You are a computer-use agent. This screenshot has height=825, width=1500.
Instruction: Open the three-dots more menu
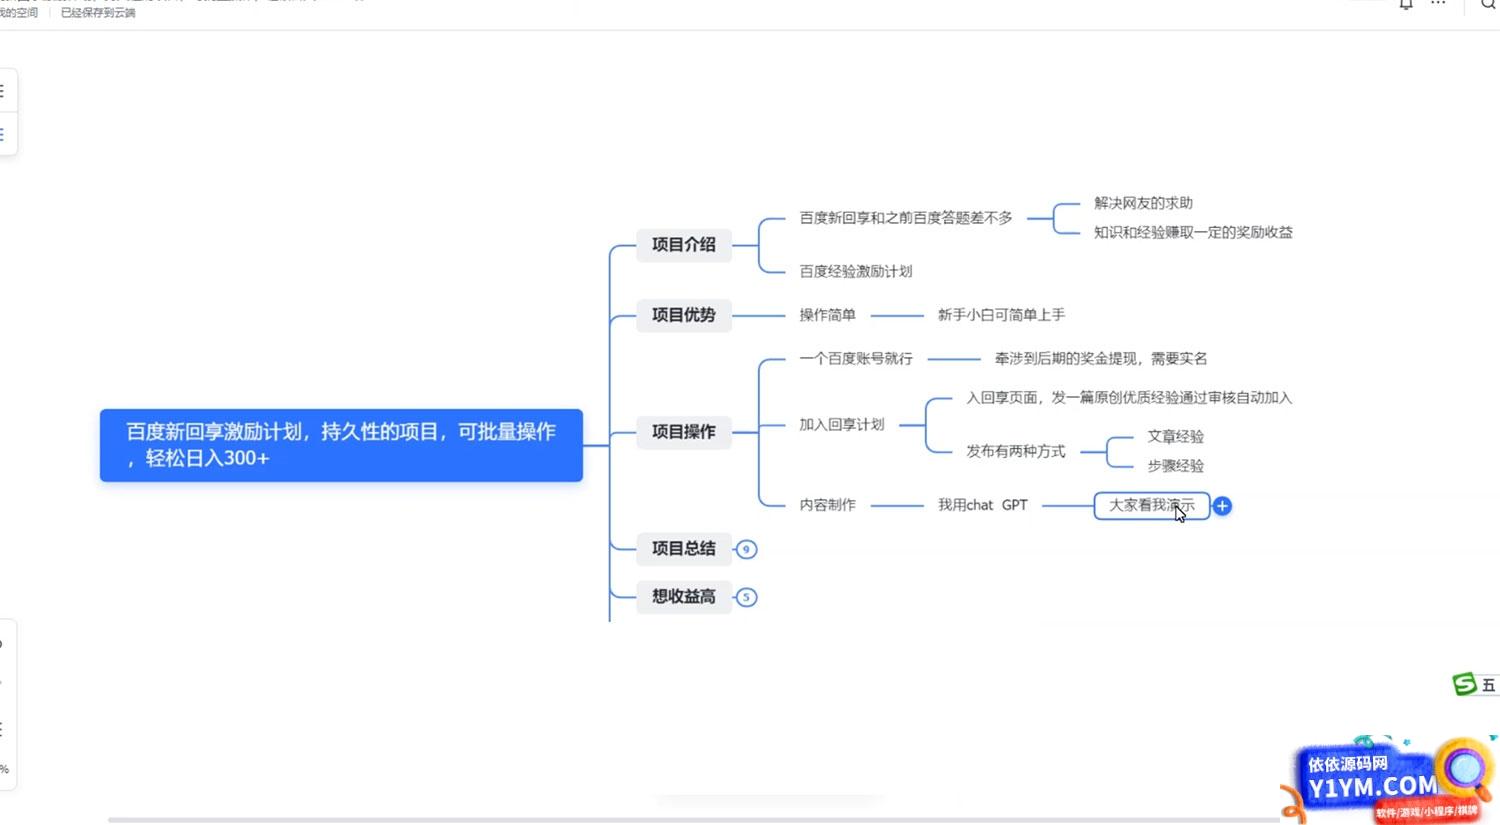[1438, 4]
